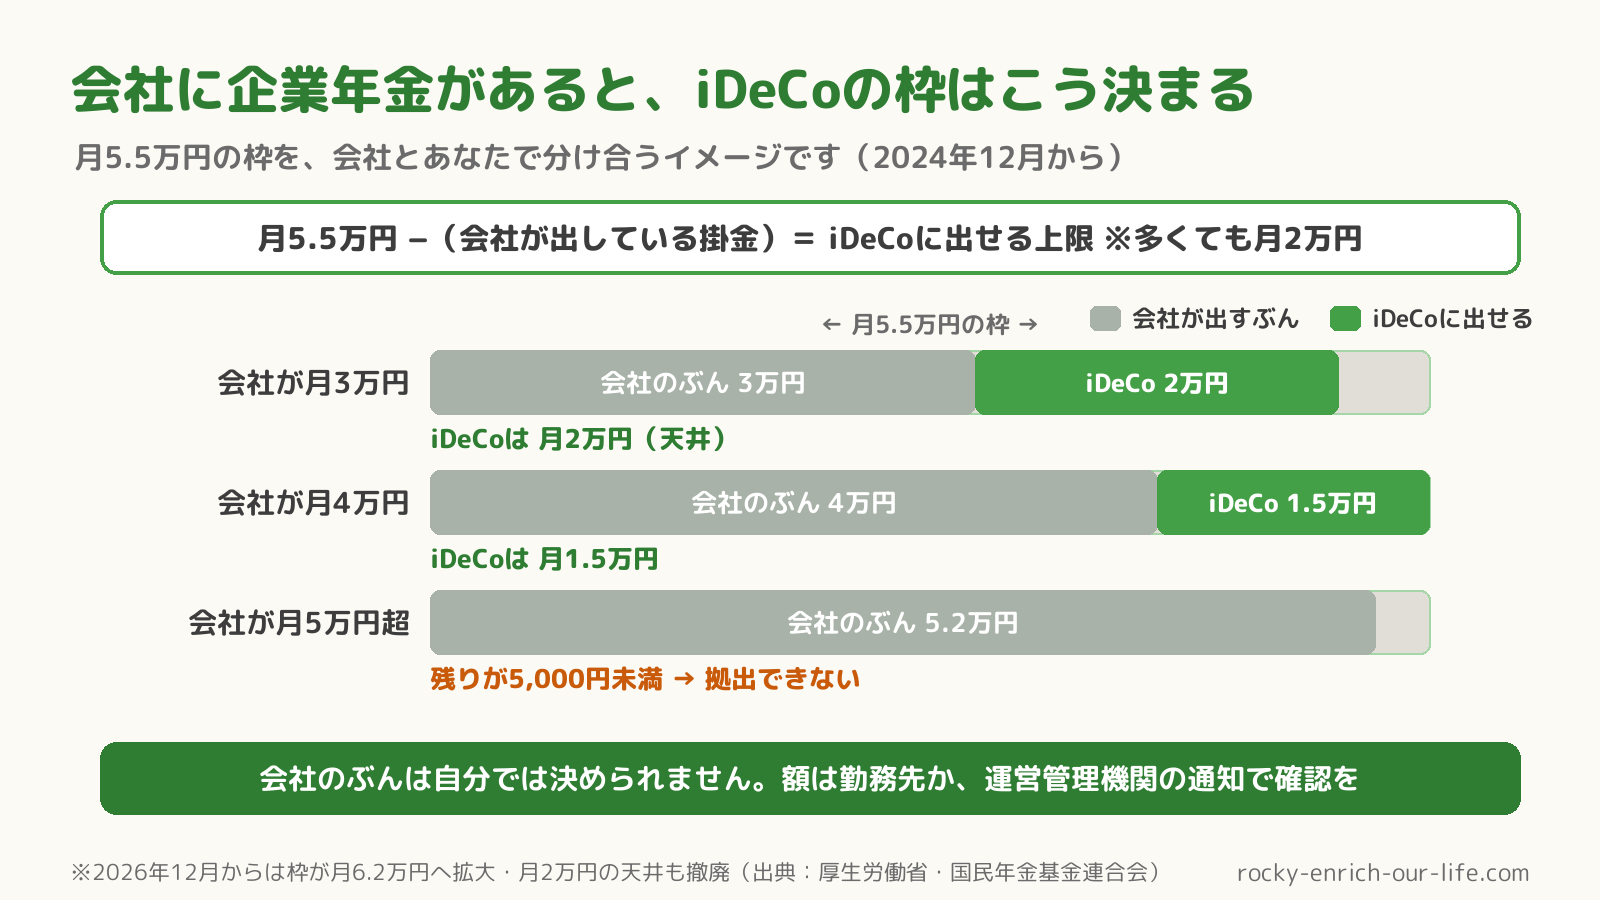This screenshot has height=900, width=1600.
Task: Click the row label 会社が月3万円
Action: click(x=314, y=383)
